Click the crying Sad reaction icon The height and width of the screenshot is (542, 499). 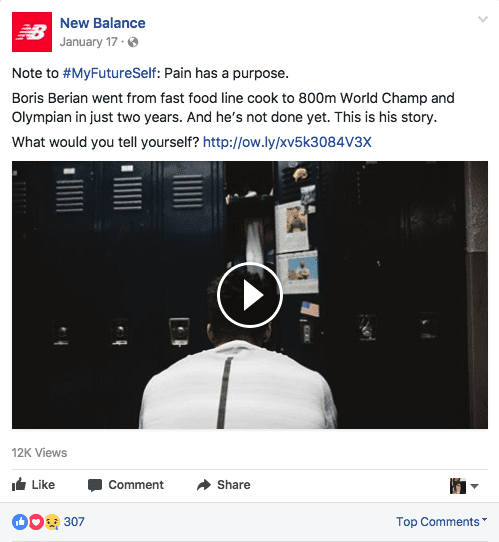click(x=52, y=522)
